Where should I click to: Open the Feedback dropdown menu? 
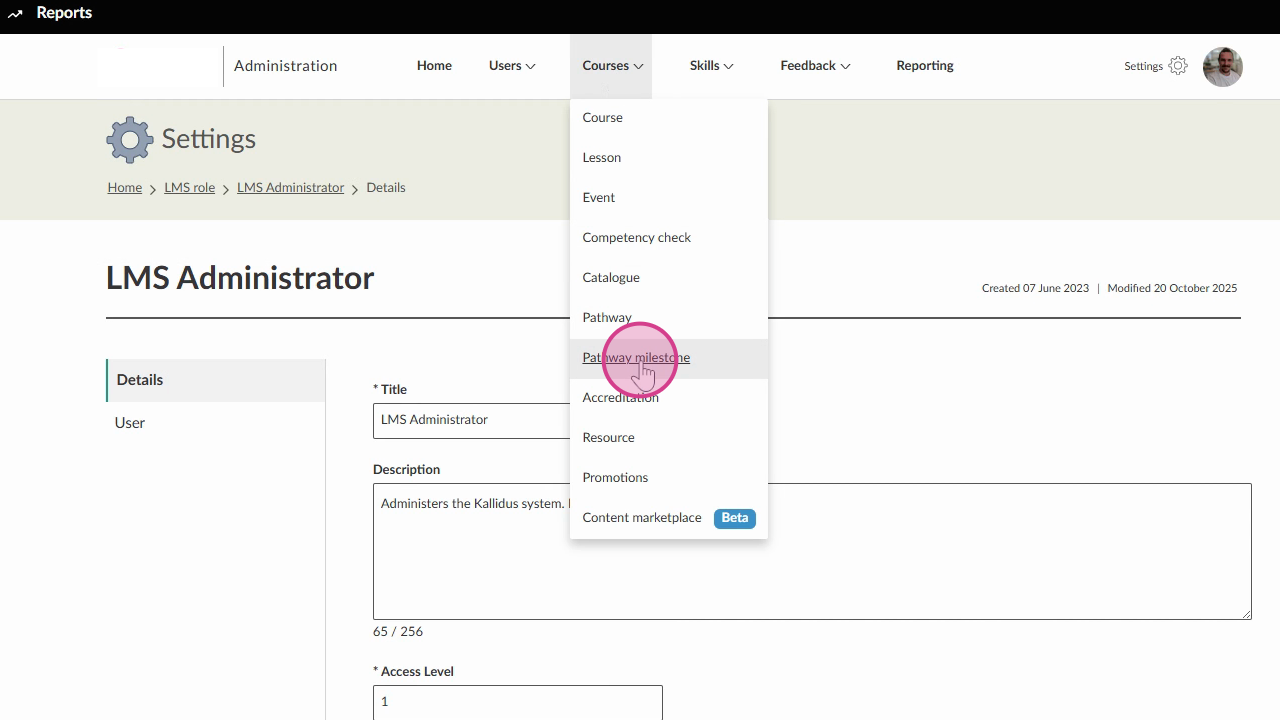click(815, 66)
